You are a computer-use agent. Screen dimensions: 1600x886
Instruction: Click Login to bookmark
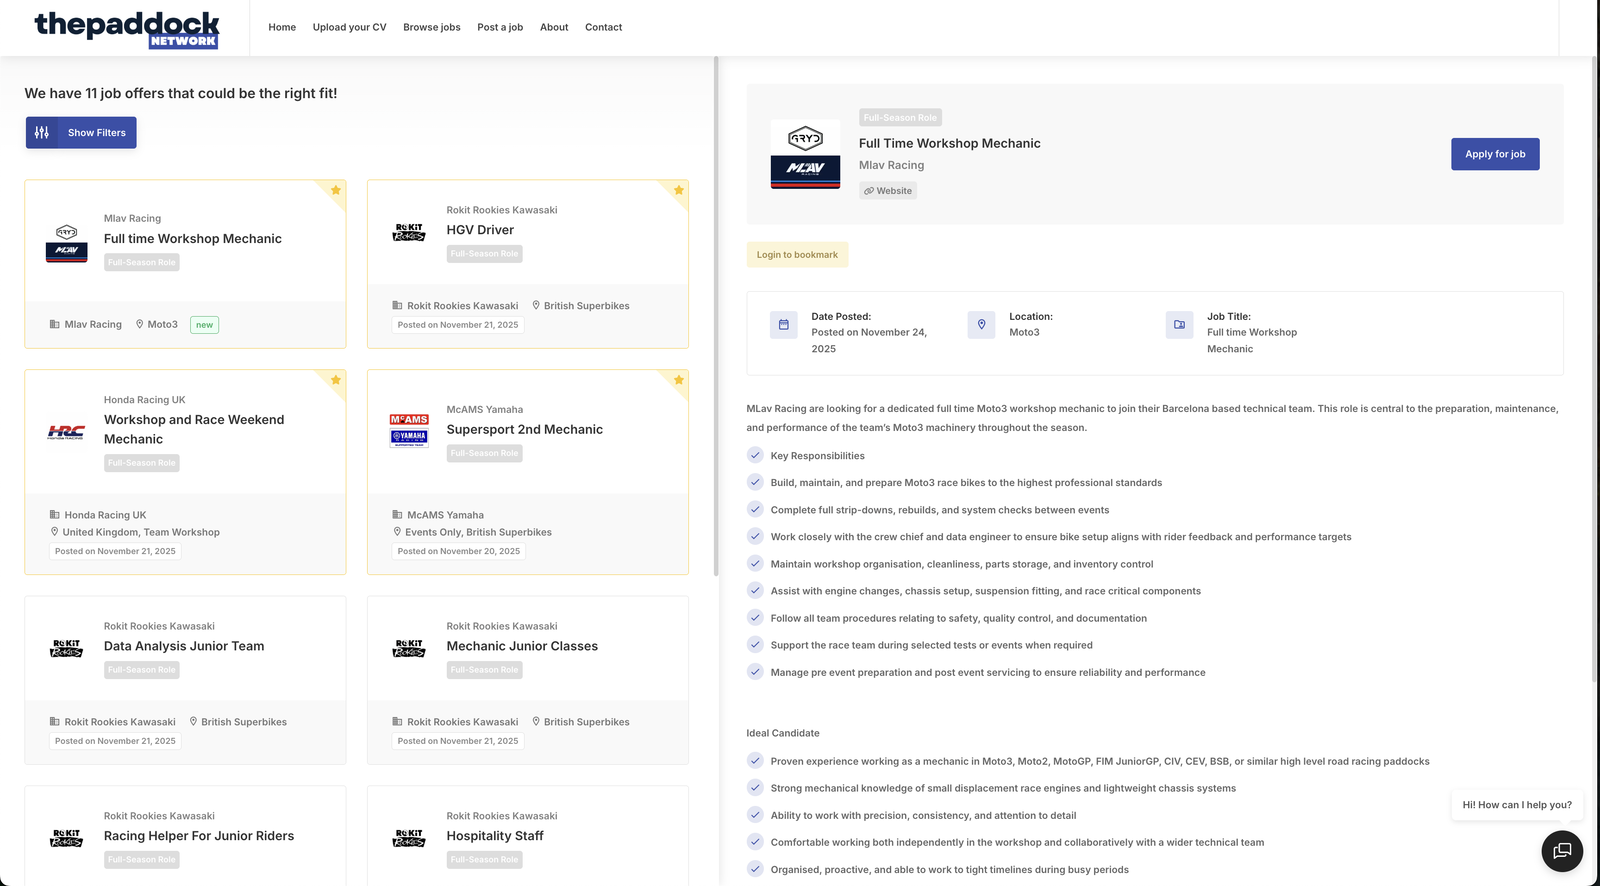click(797, 255)
